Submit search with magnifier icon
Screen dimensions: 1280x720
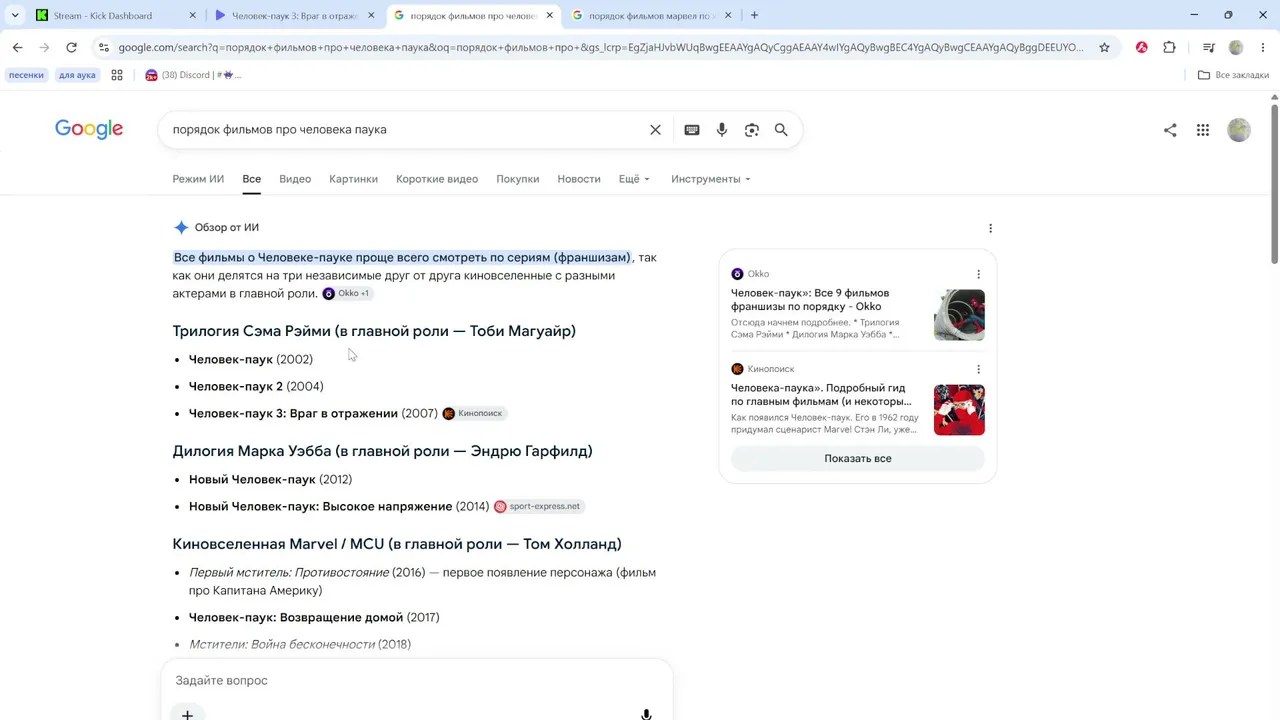(x=781, y=130)
